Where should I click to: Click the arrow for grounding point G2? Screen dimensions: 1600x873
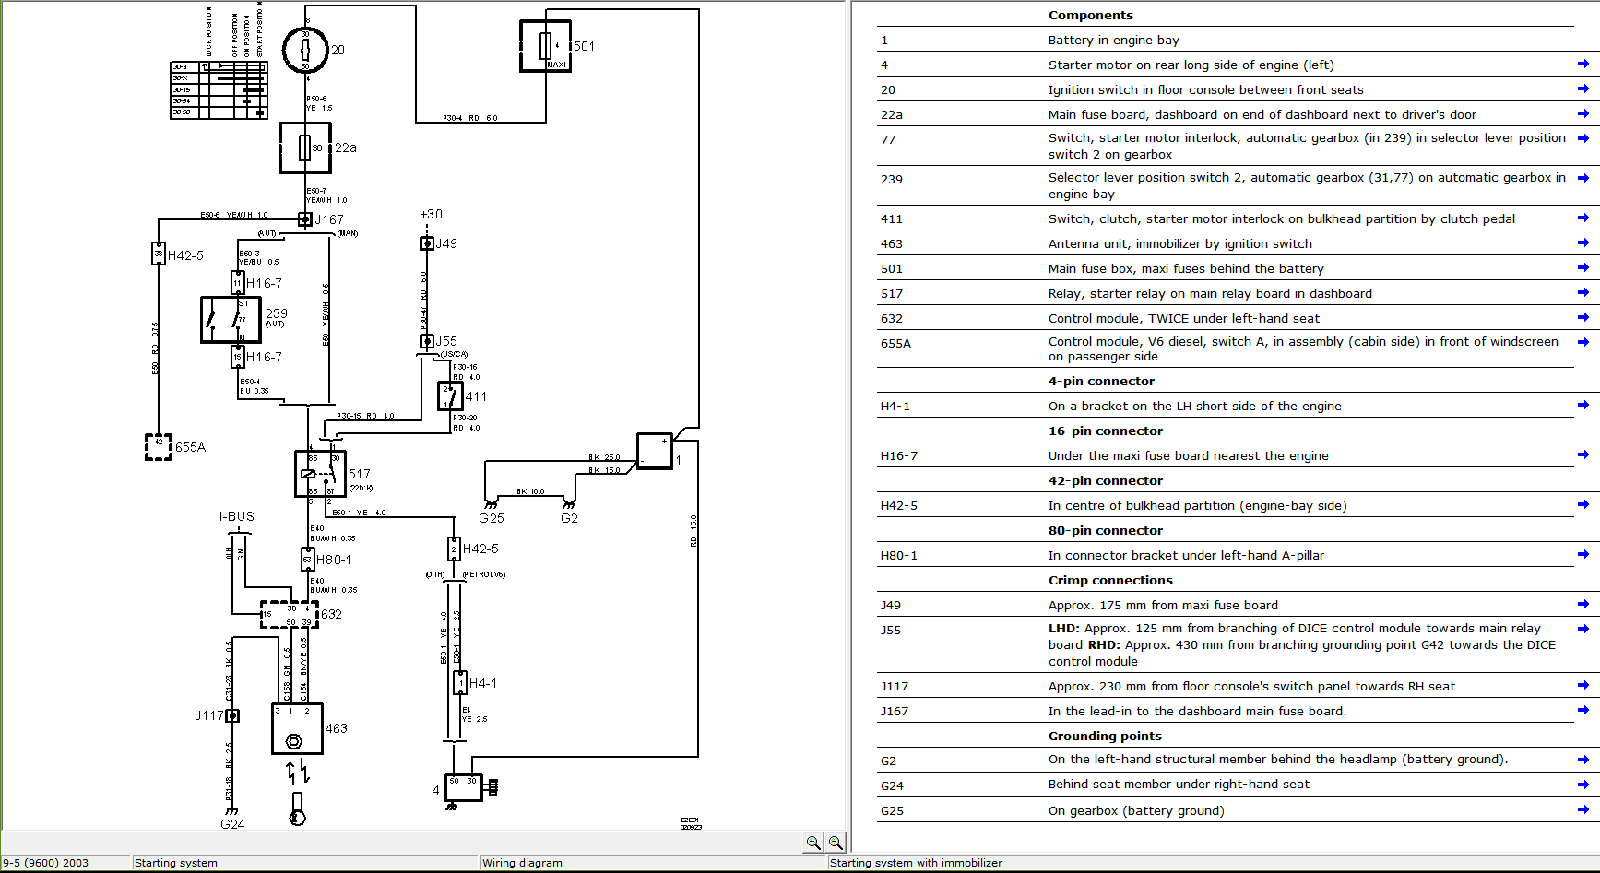[x=1583, y=759]
